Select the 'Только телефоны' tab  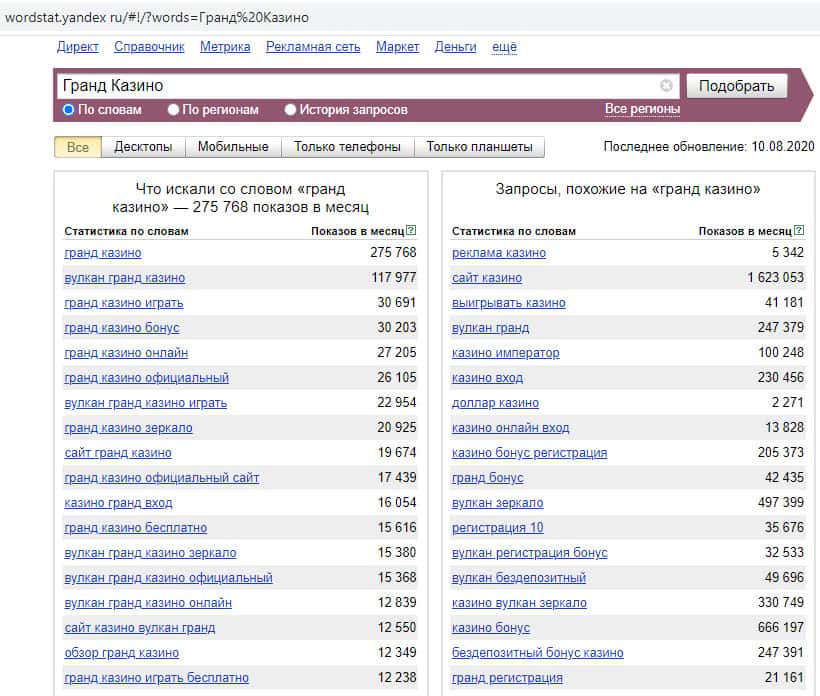[x=347, y=147]
